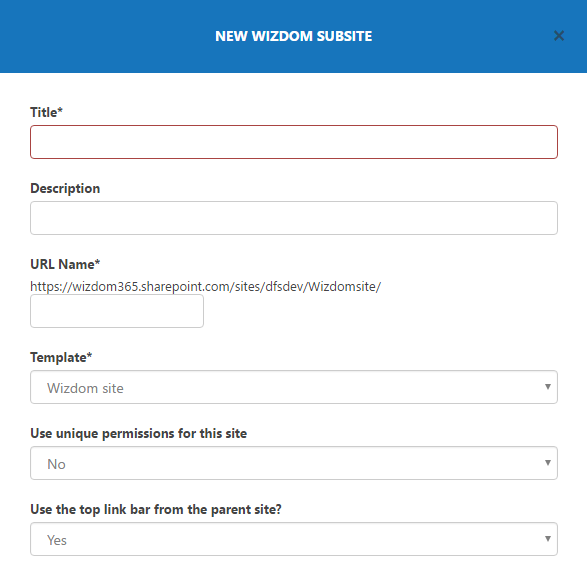
Task: Focus the Title text field
Action: tap(294, 142)
